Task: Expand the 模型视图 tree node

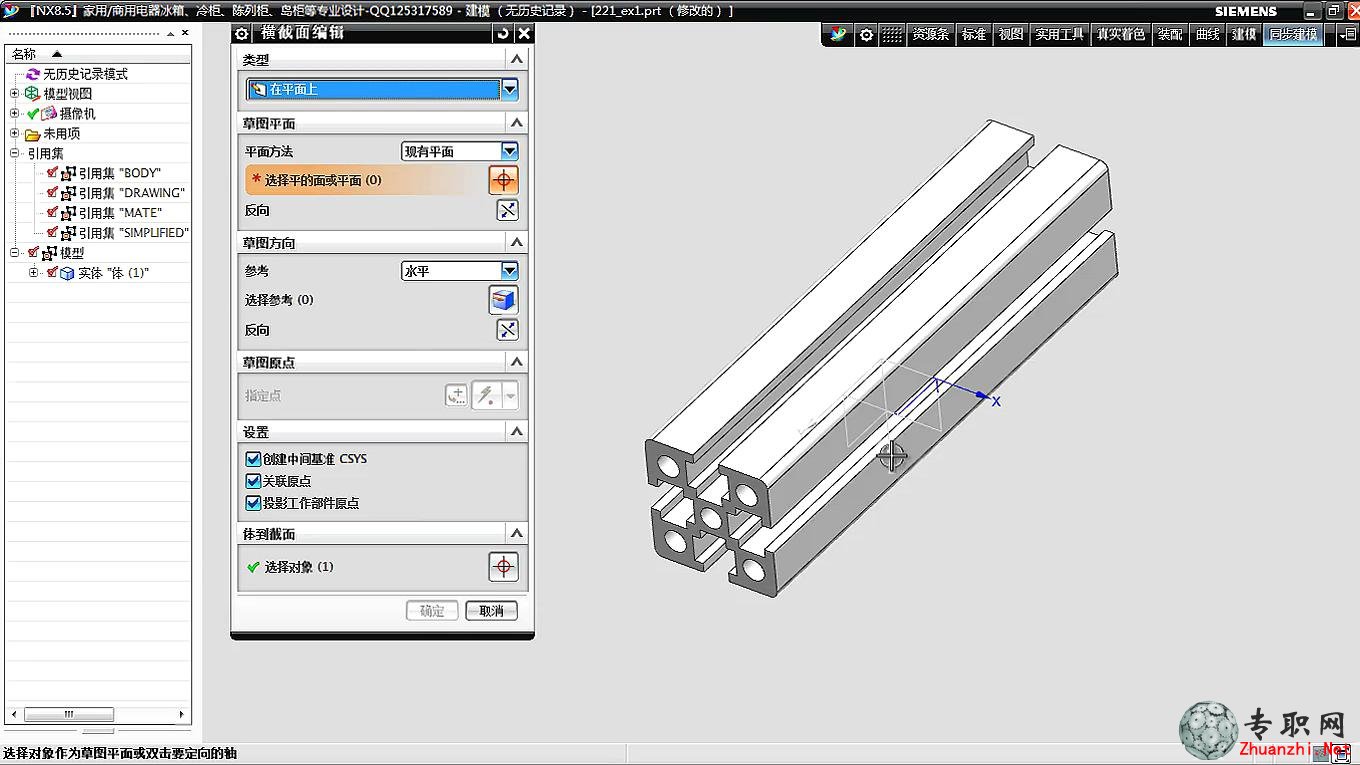Action: tap(15, 93)
